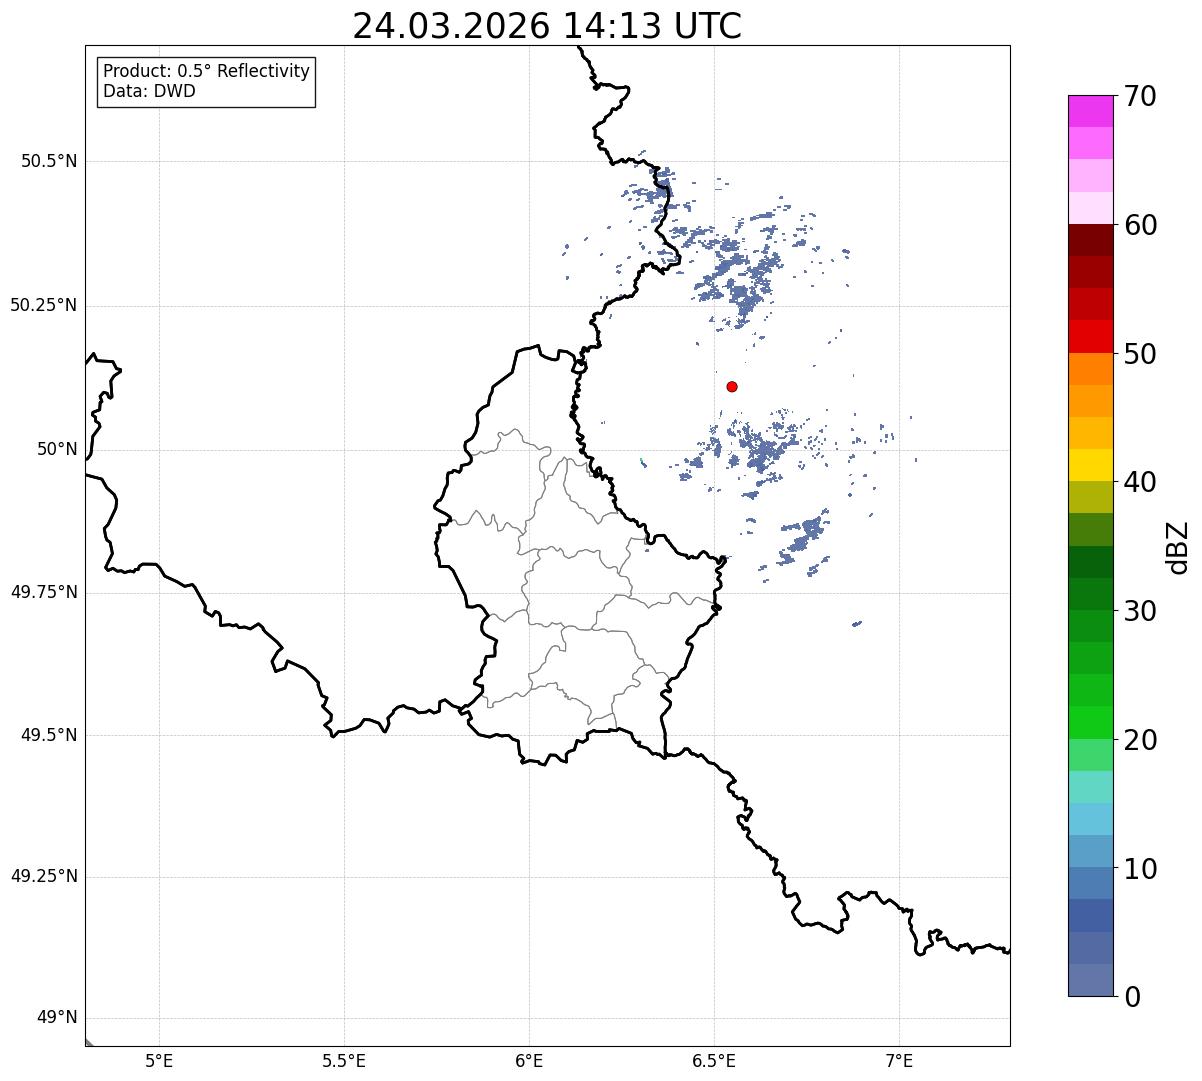Click the Data: DWD text line
The height and width of the screenshot is (1081, 1202).
(150, 92)
